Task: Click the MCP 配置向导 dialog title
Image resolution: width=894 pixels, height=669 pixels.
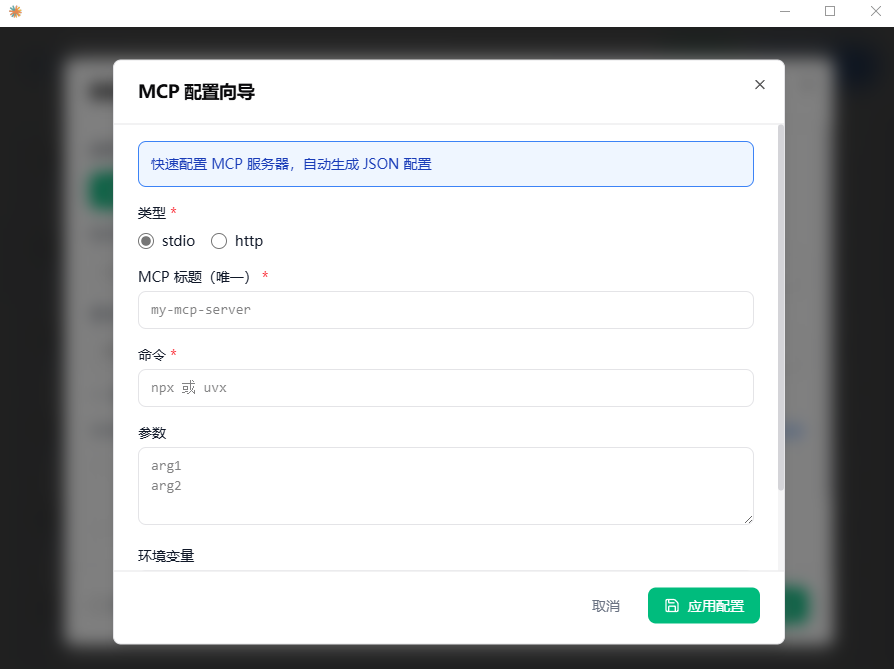Action: tap(196, 92)
